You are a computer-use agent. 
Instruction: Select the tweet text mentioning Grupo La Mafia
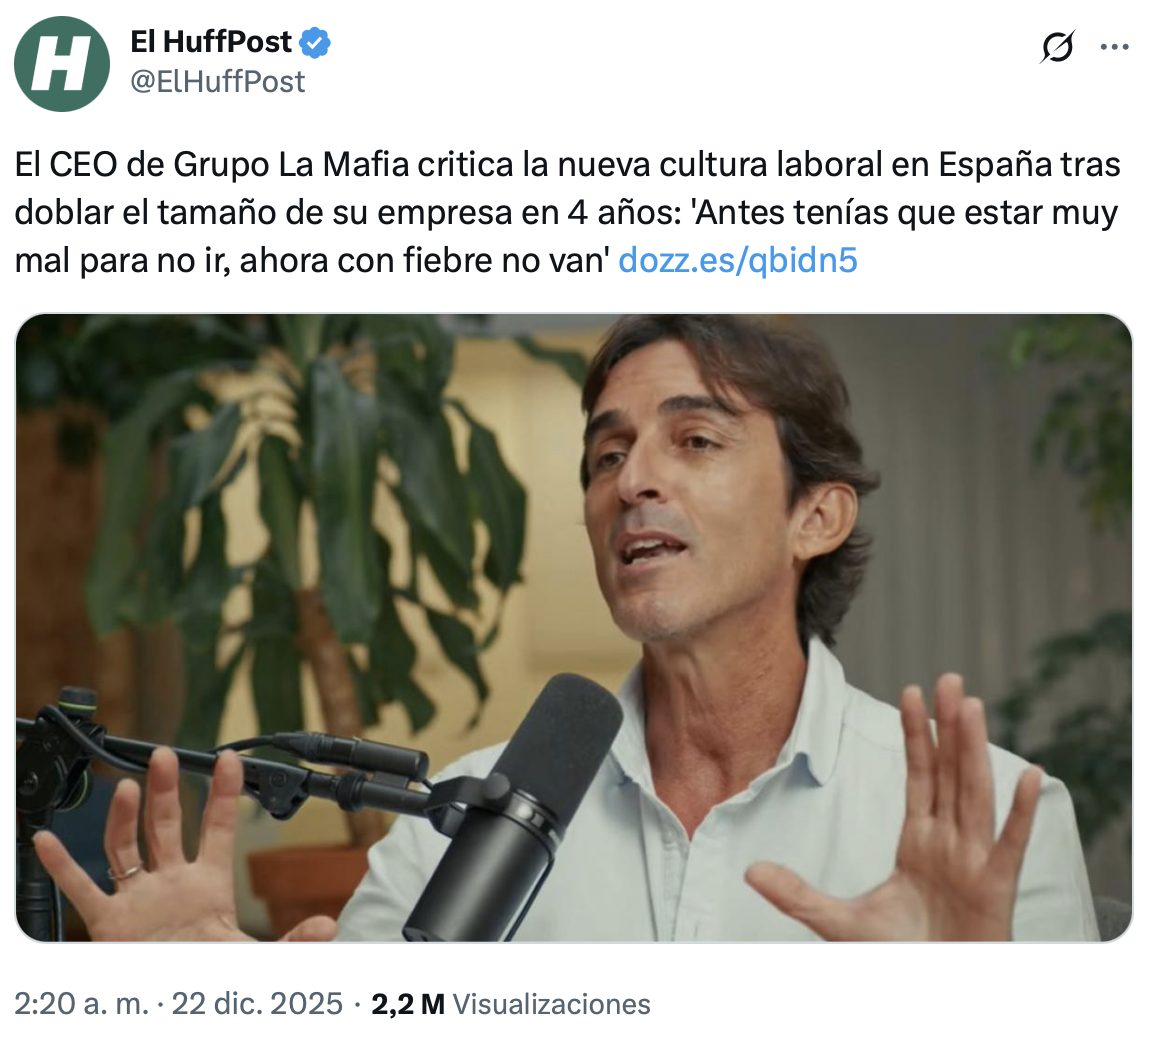[567, 212]
